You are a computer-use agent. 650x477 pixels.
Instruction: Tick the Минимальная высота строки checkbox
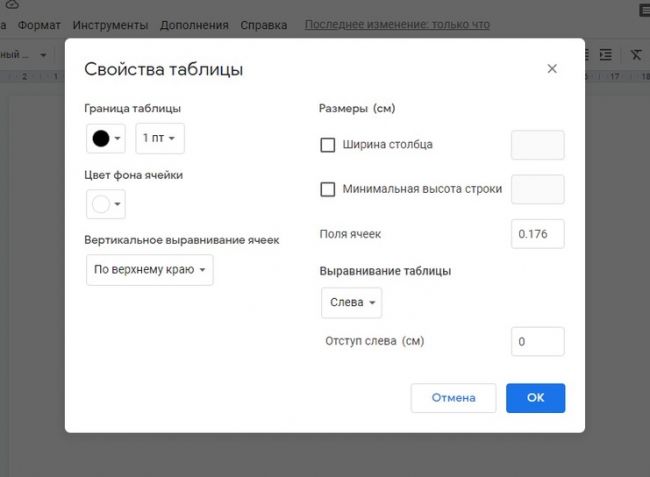coord(327,189)
